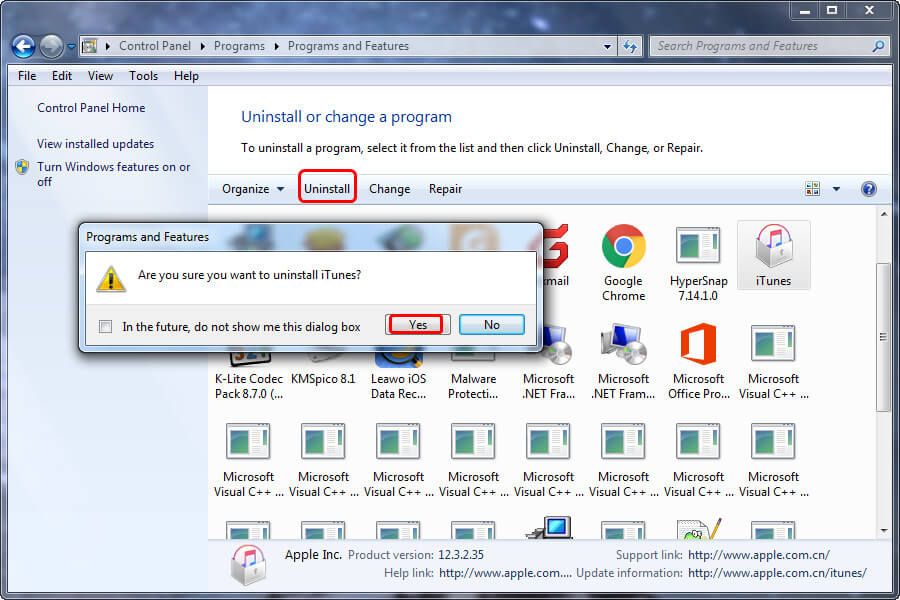
Task: Open Update information link apple.com.cn/itunes/
Action: pyautogui.click(x=777, y=573)
